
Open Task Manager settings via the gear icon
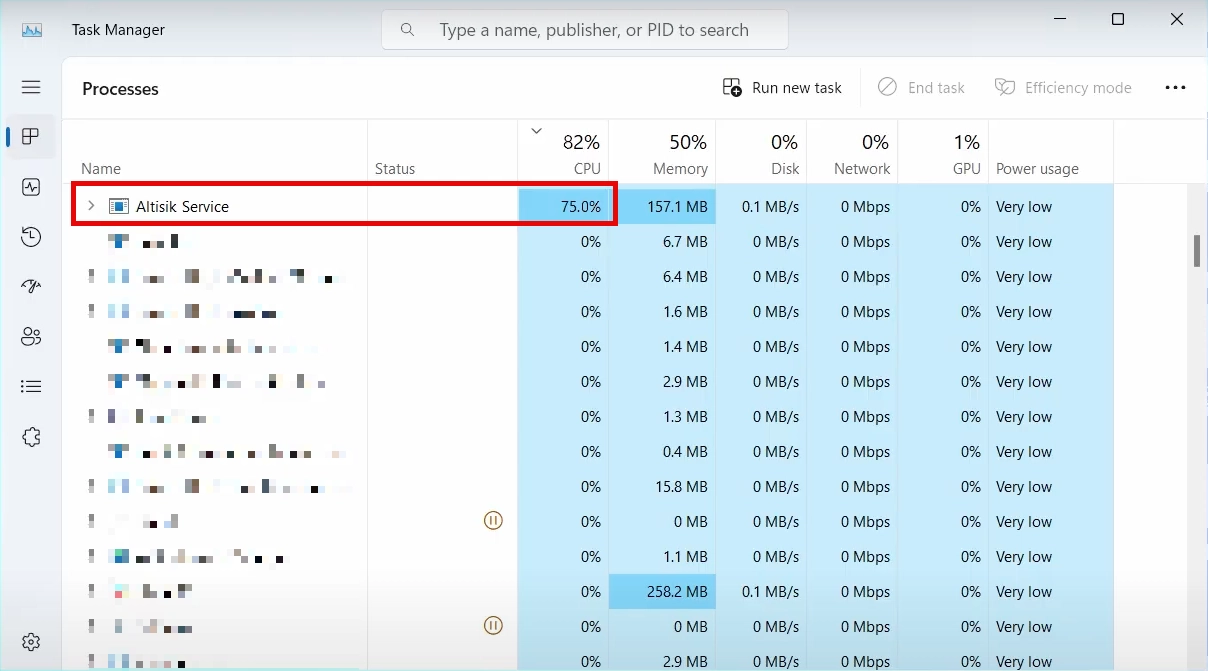click(31, 641)
